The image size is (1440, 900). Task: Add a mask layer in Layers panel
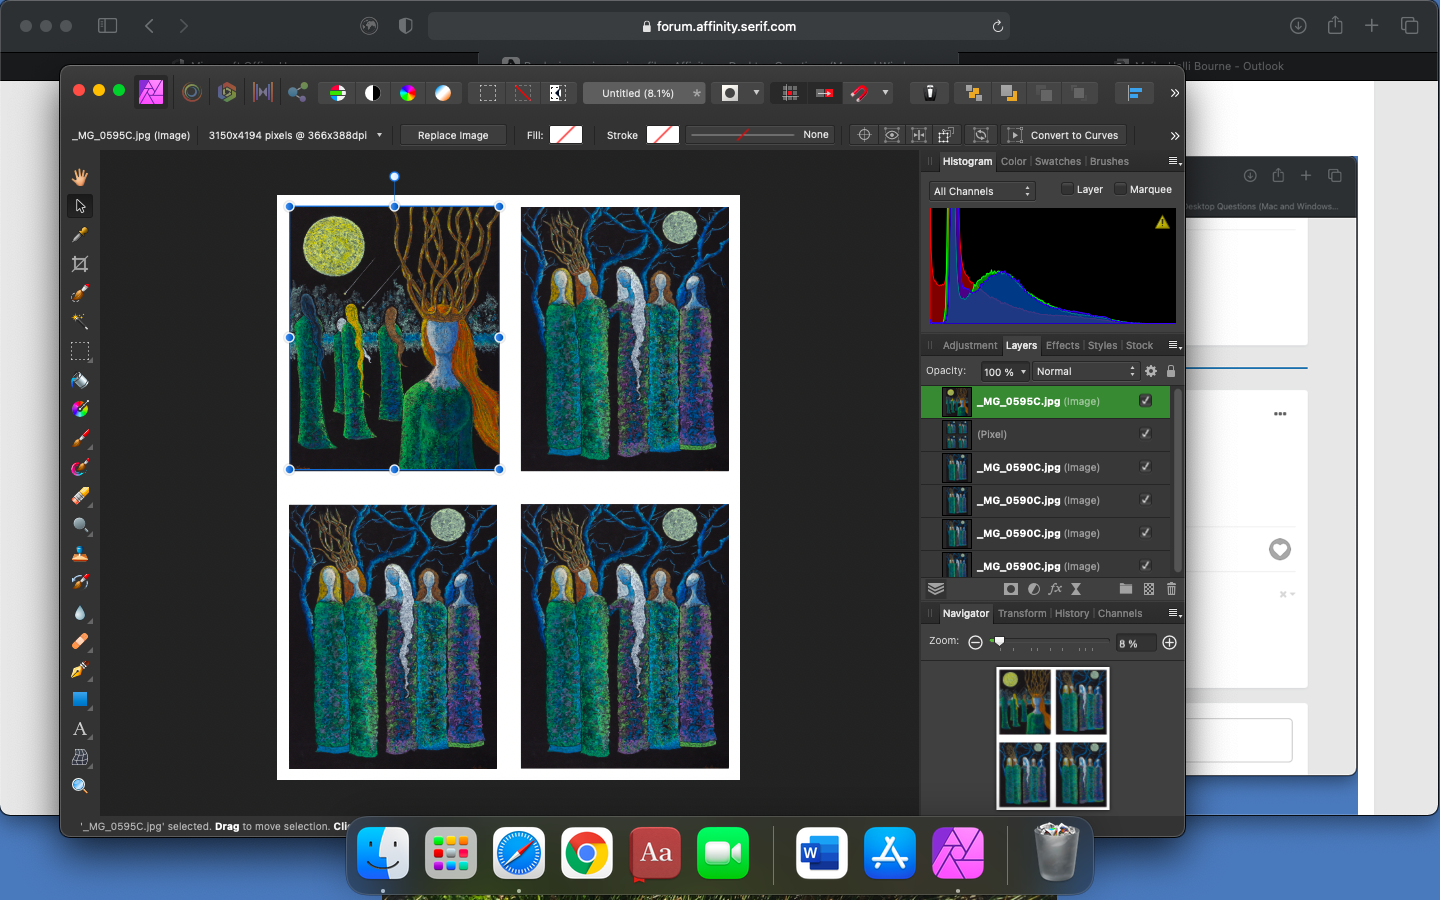[1011, 589]
